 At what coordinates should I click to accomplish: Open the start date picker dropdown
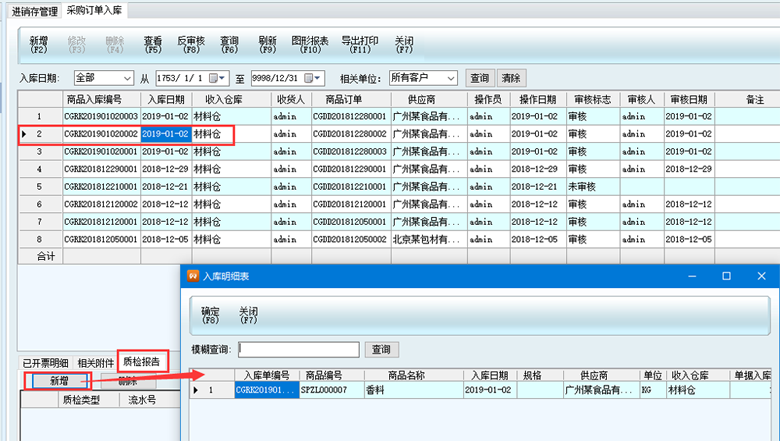223,78
